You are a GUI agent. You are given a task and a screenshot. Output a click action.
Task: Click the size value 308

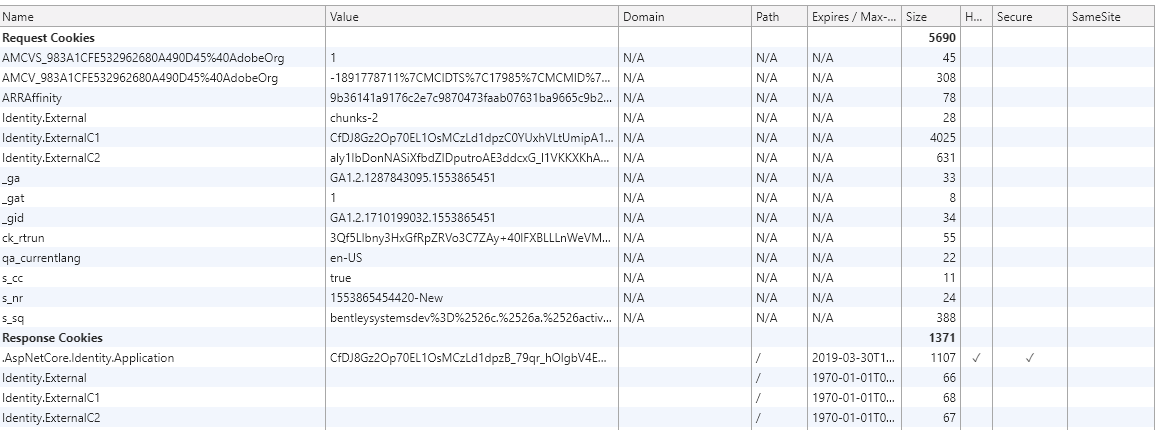946,77
